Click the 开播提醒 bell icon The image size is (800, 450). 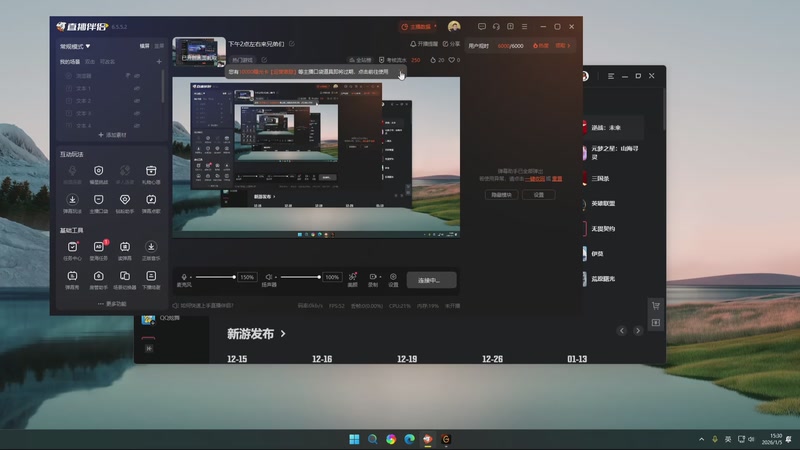tap(413, 44)
